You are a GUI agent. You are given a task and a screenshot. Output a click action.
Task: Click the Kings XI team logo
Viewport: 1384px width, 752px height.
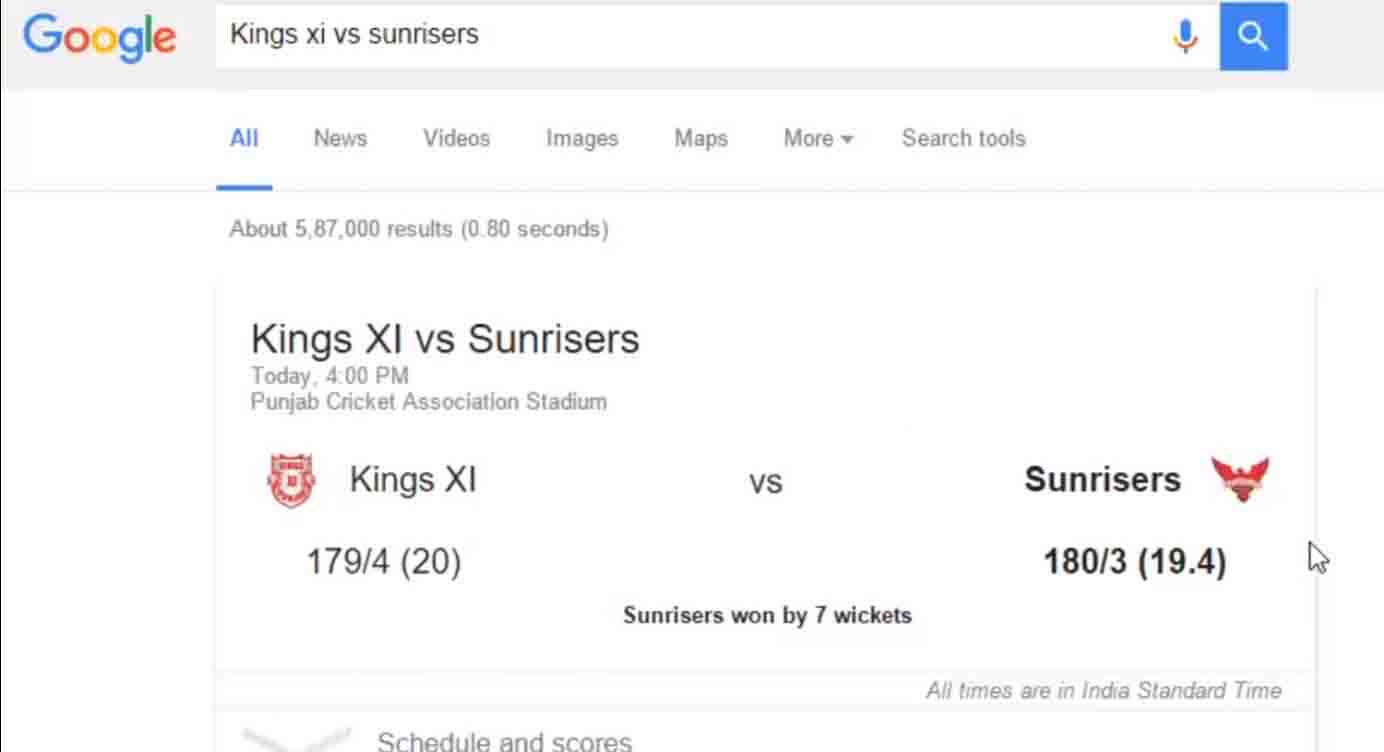click(x=291, y=481)
